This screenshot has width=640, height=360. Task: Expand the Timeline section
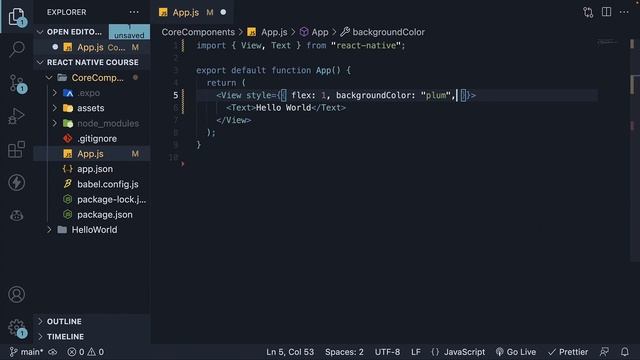point(40,337)
